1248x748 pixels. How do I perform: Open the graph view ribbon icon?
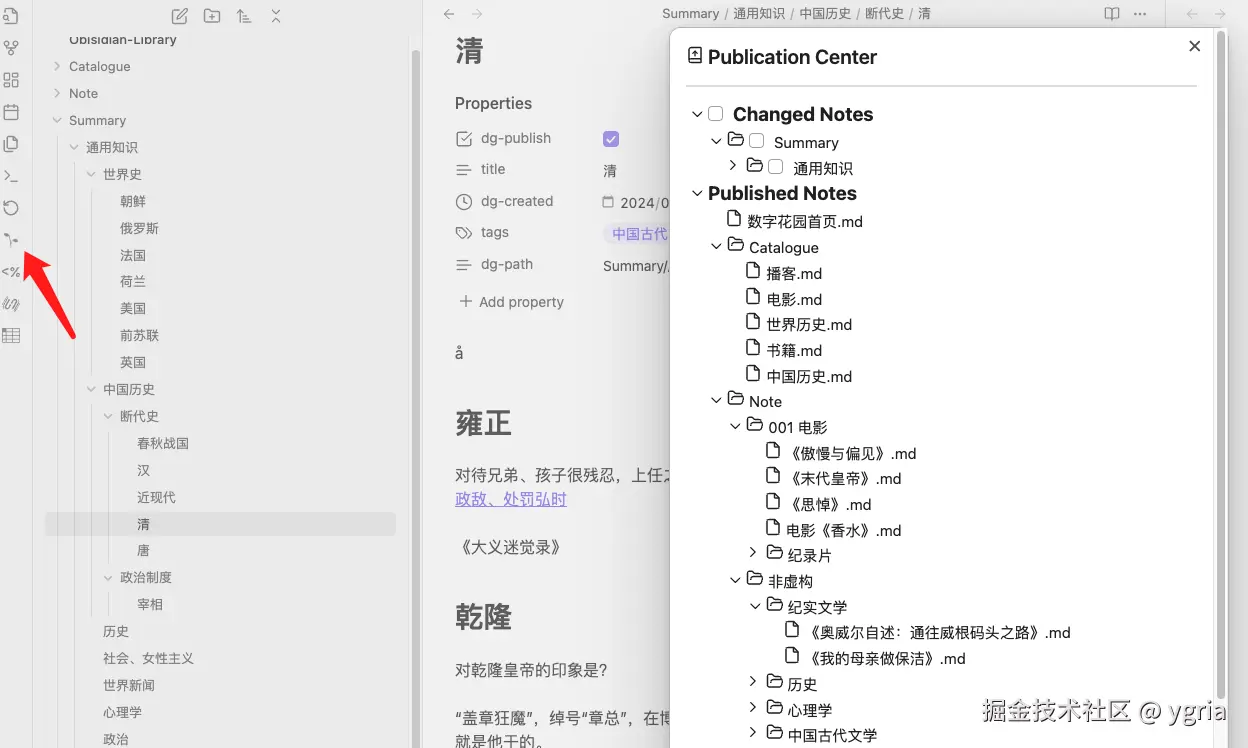tap(11, 48)
